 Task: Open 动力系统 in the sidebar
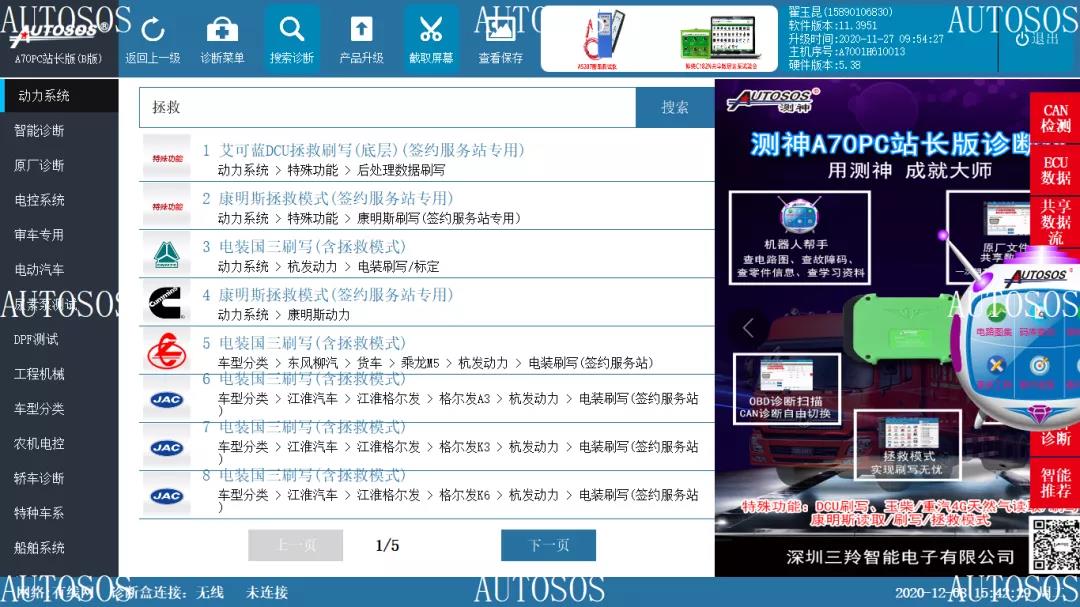(59, 96)
